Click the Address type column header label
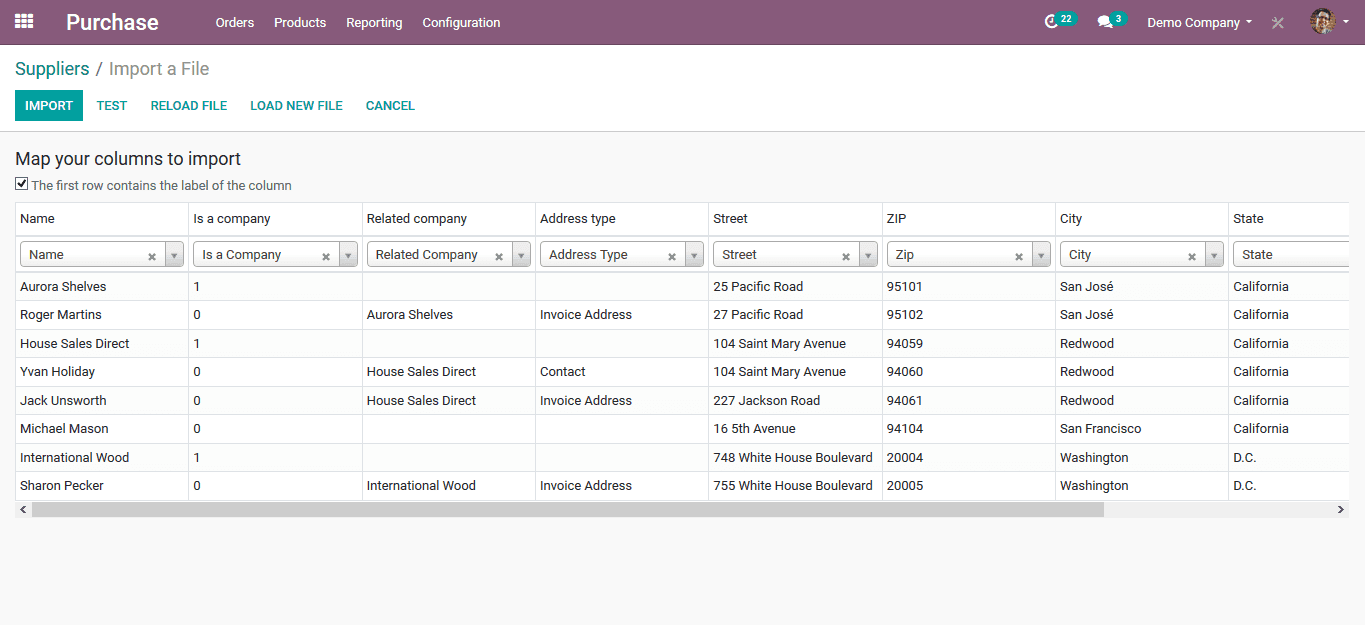Screen dimensions: 1367x625 pos(578,218)
